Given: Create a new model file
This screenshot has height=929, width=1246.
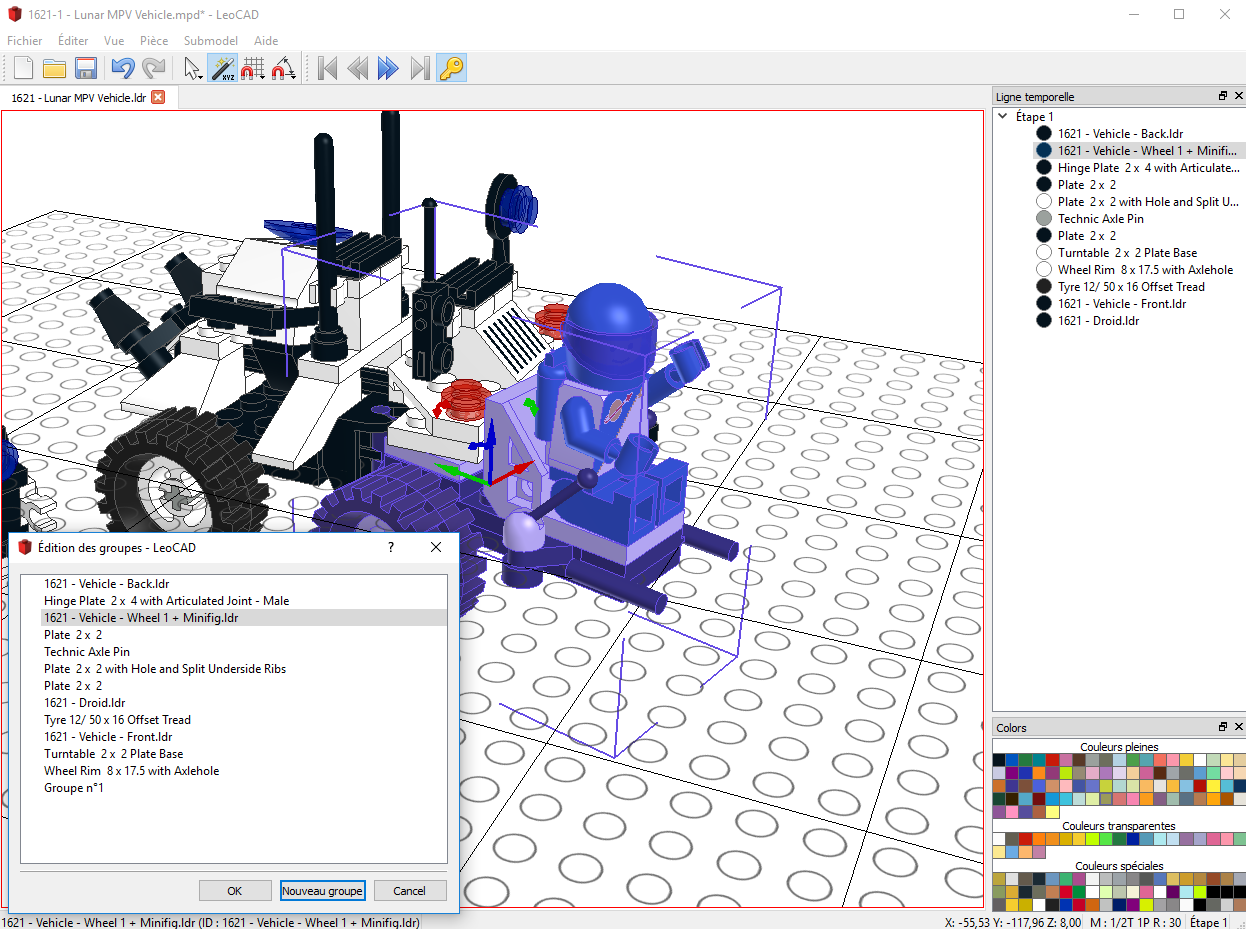Looking at the screenshot, I should click(23, 68).
